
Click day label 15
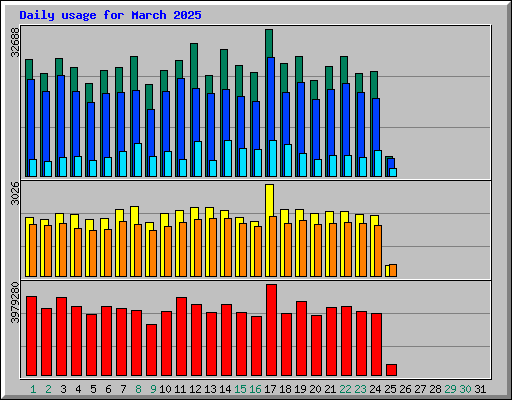(x=240, y=389)
